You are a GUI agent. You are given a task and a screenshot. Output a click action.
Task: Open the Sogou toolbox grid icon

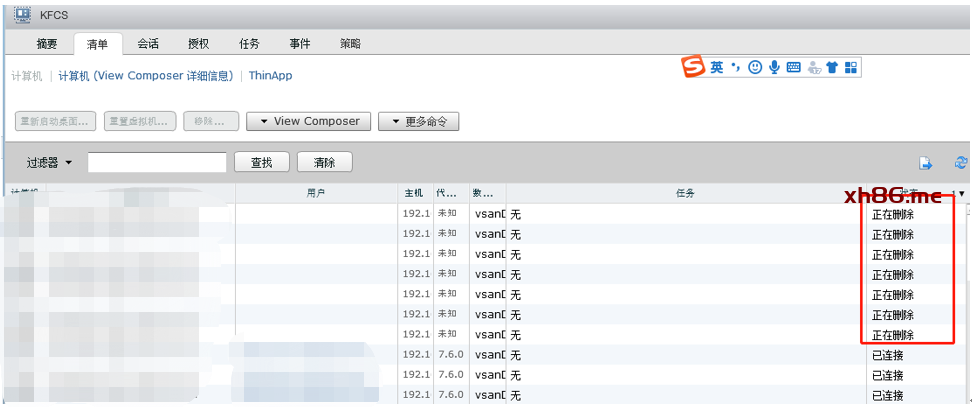(851, 67)
